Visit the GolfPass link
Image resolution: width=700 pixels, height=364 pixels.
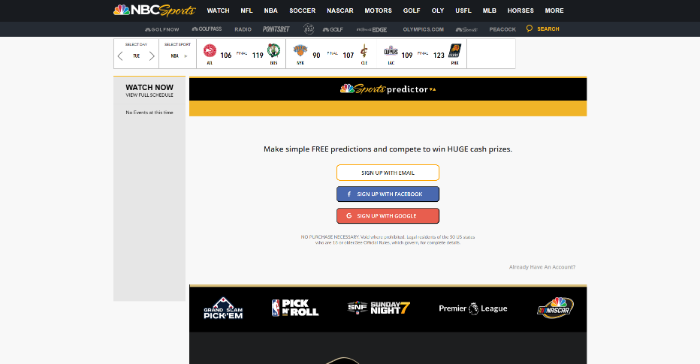[207, 29]
